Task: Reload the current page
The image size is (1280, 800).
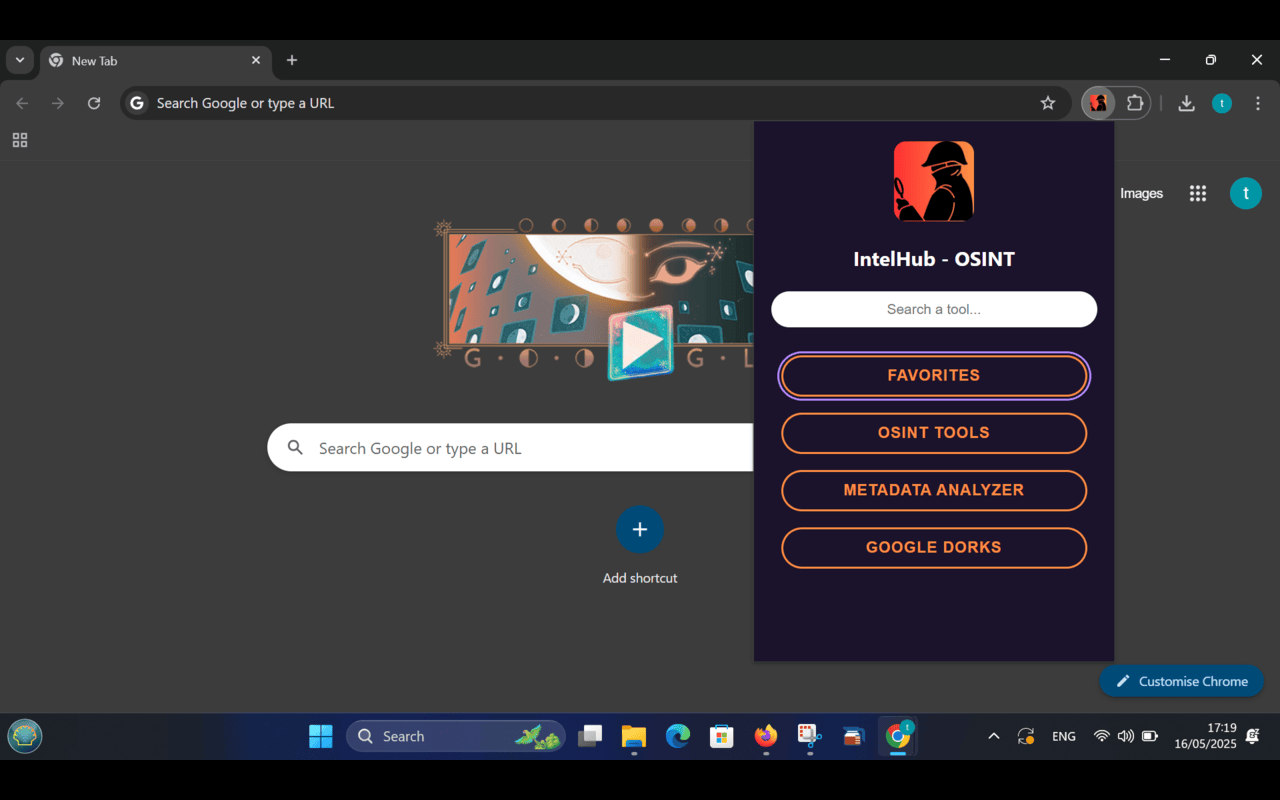Action: [x=94, y=103]
